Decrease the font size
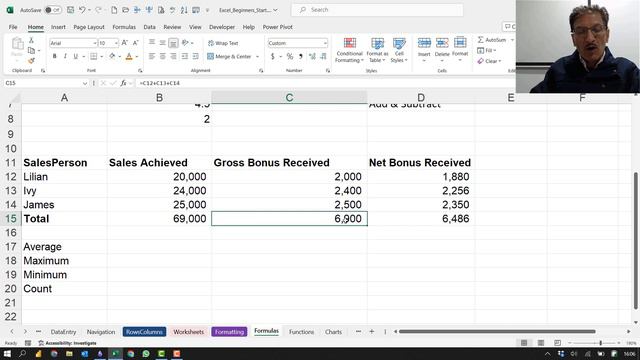640x360 pixels. [x=136, y=43]
